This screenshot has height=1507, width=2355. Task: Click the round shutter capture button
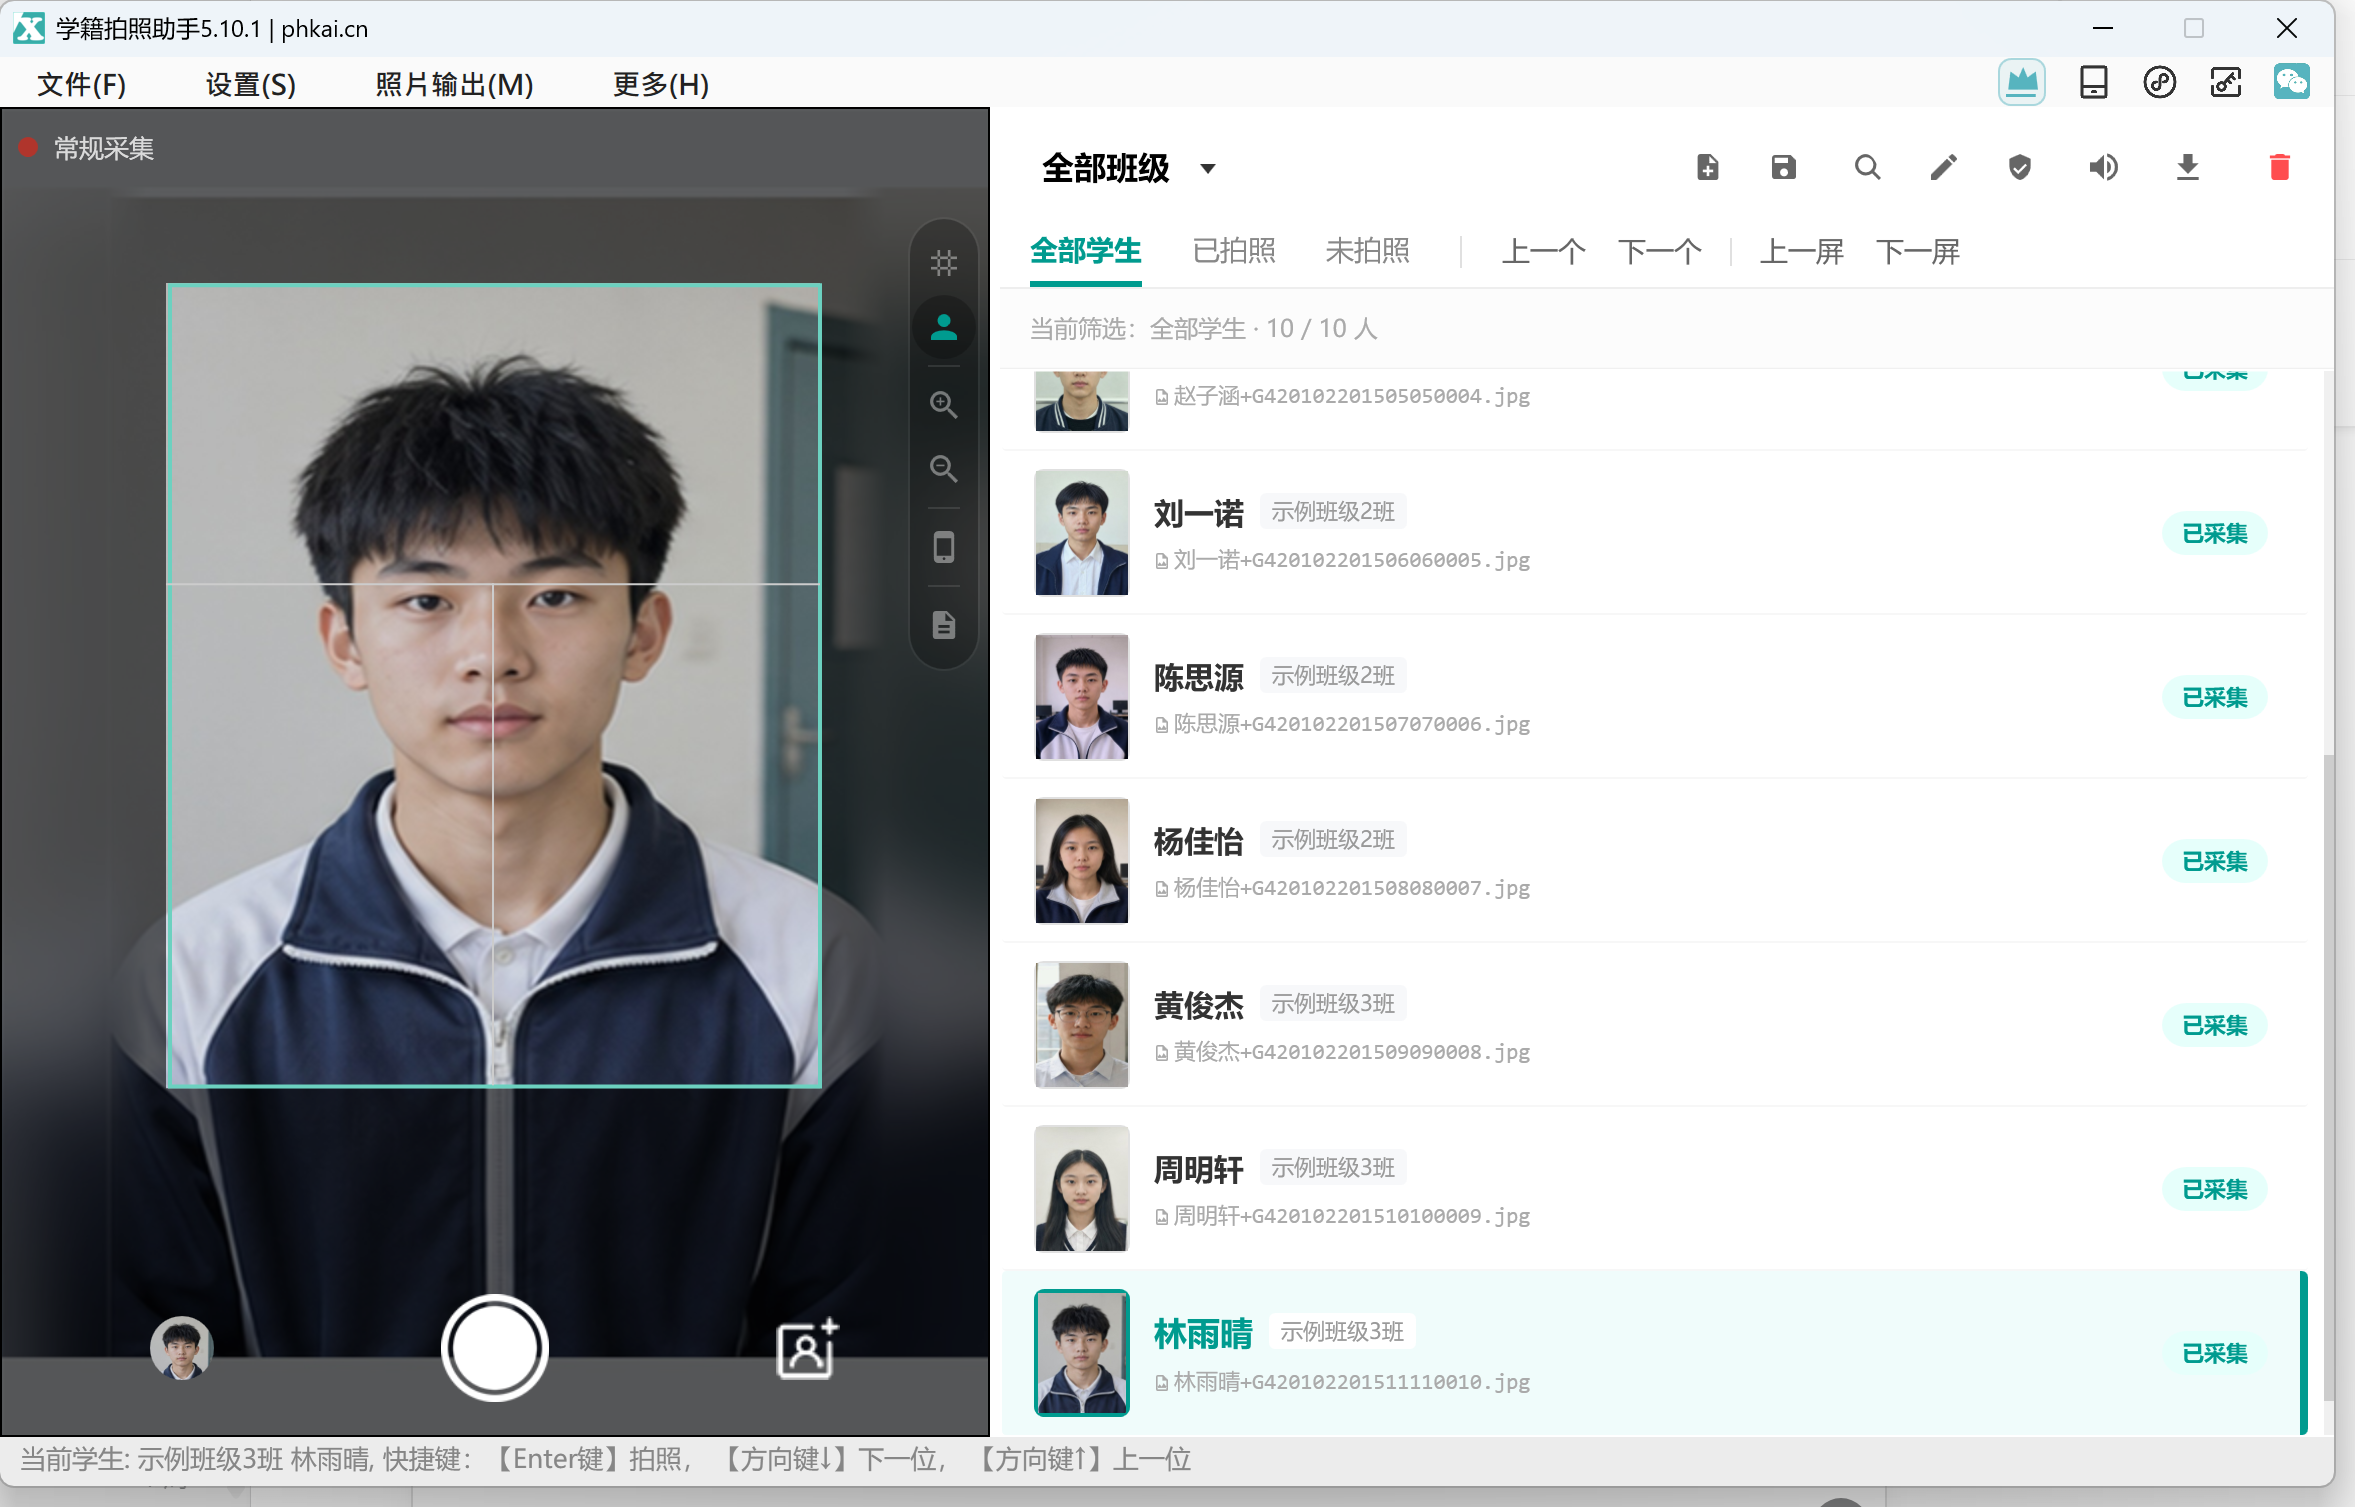point(494,1348)
